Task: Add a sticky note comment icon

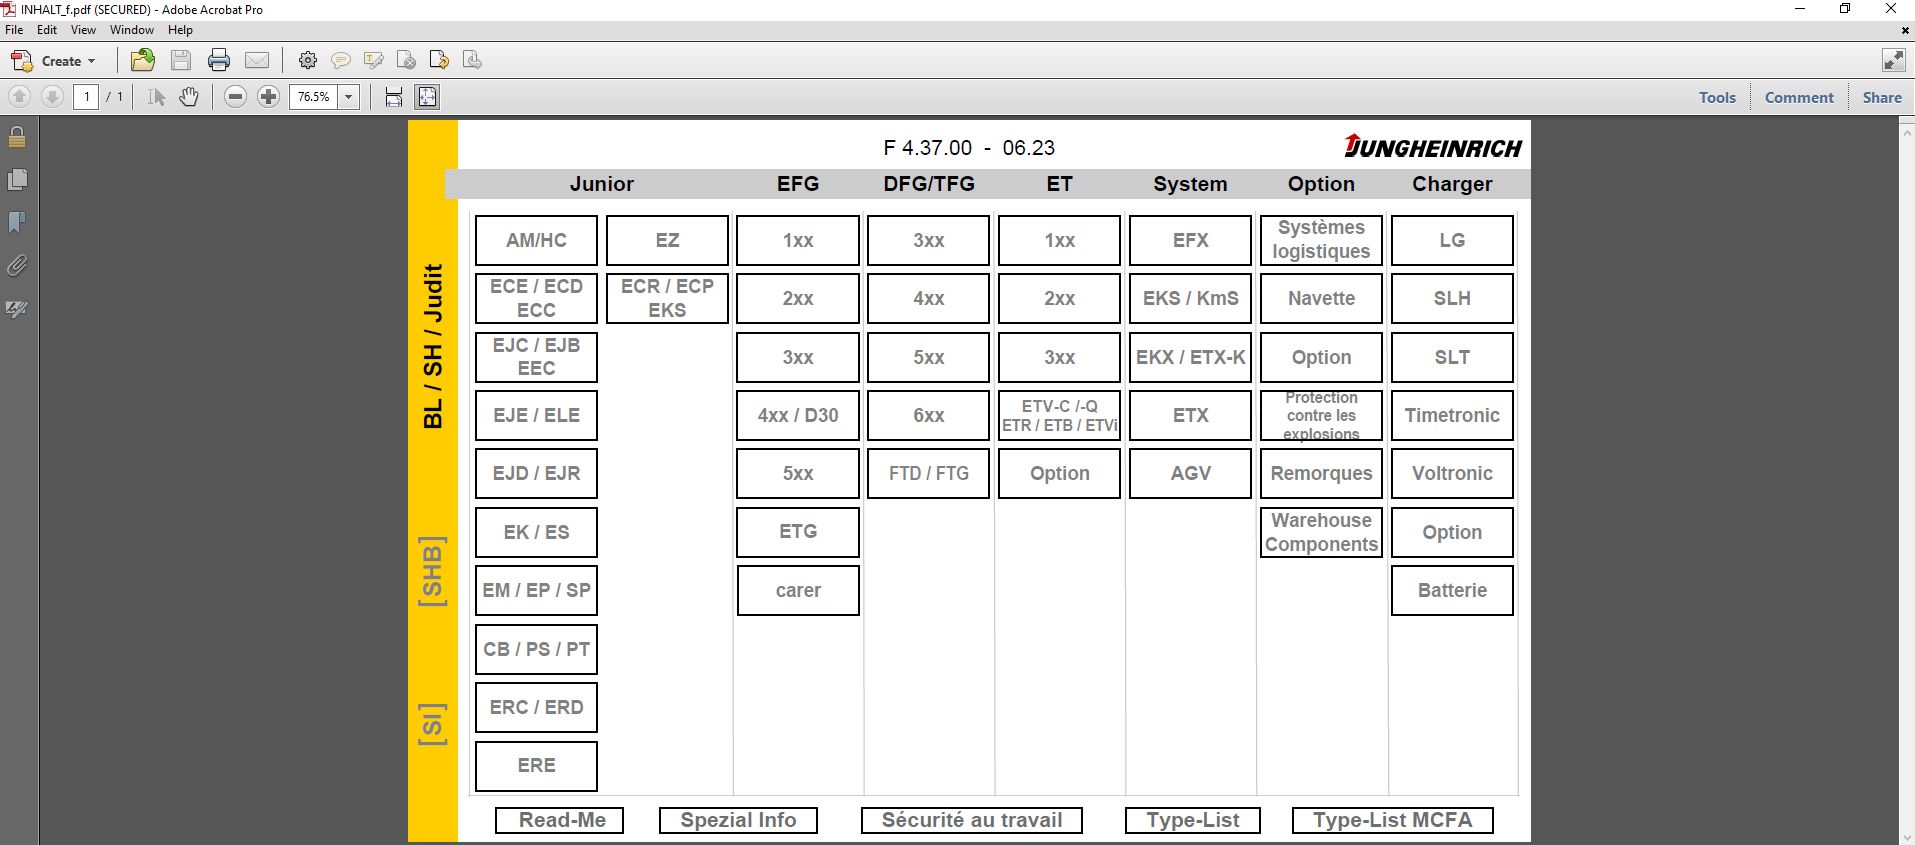Action: [x=341, y=60]
